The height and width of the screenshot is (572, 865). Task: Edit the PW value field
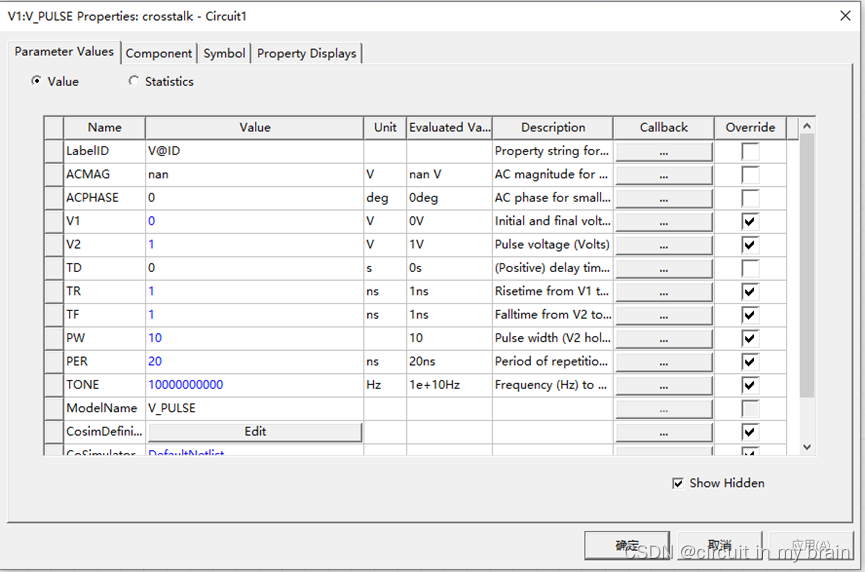pos(254,338)
